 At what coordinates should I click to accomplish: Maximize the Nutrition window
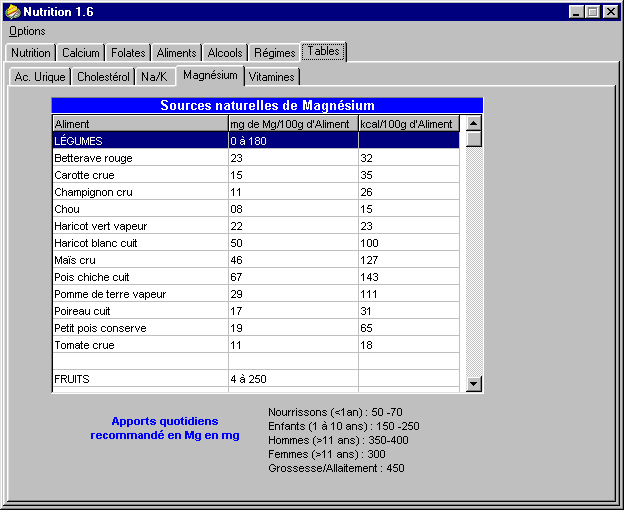593,11
